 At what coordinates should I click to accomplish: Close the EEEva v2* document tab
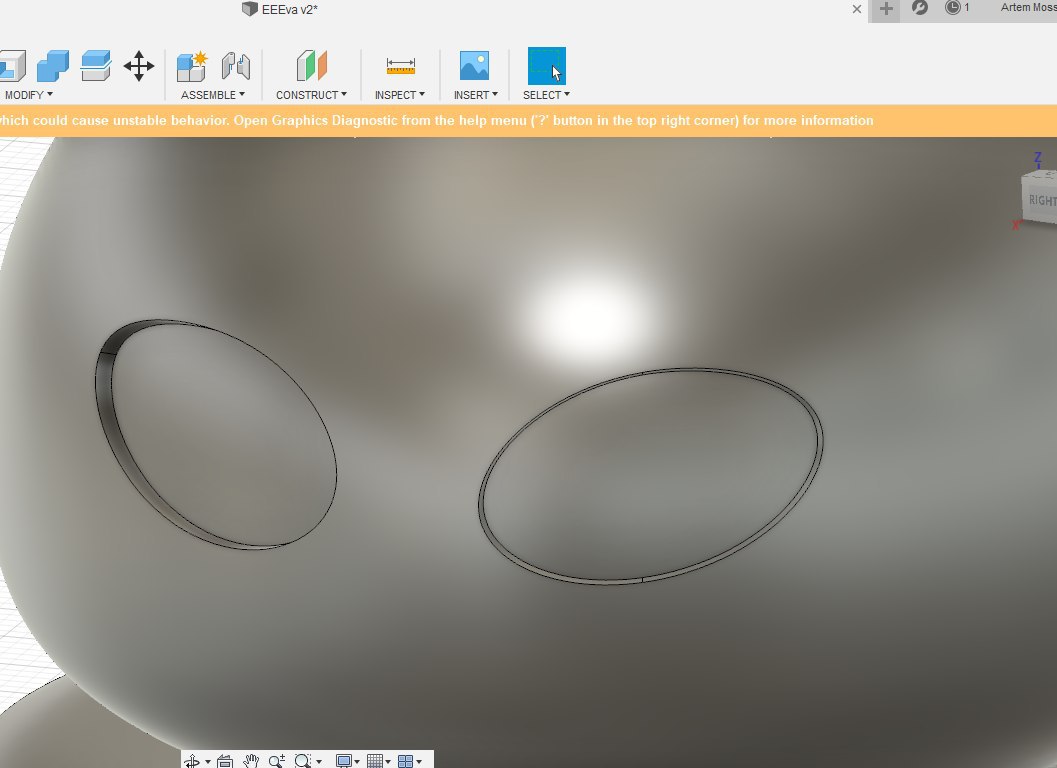(x=856, y=9)
